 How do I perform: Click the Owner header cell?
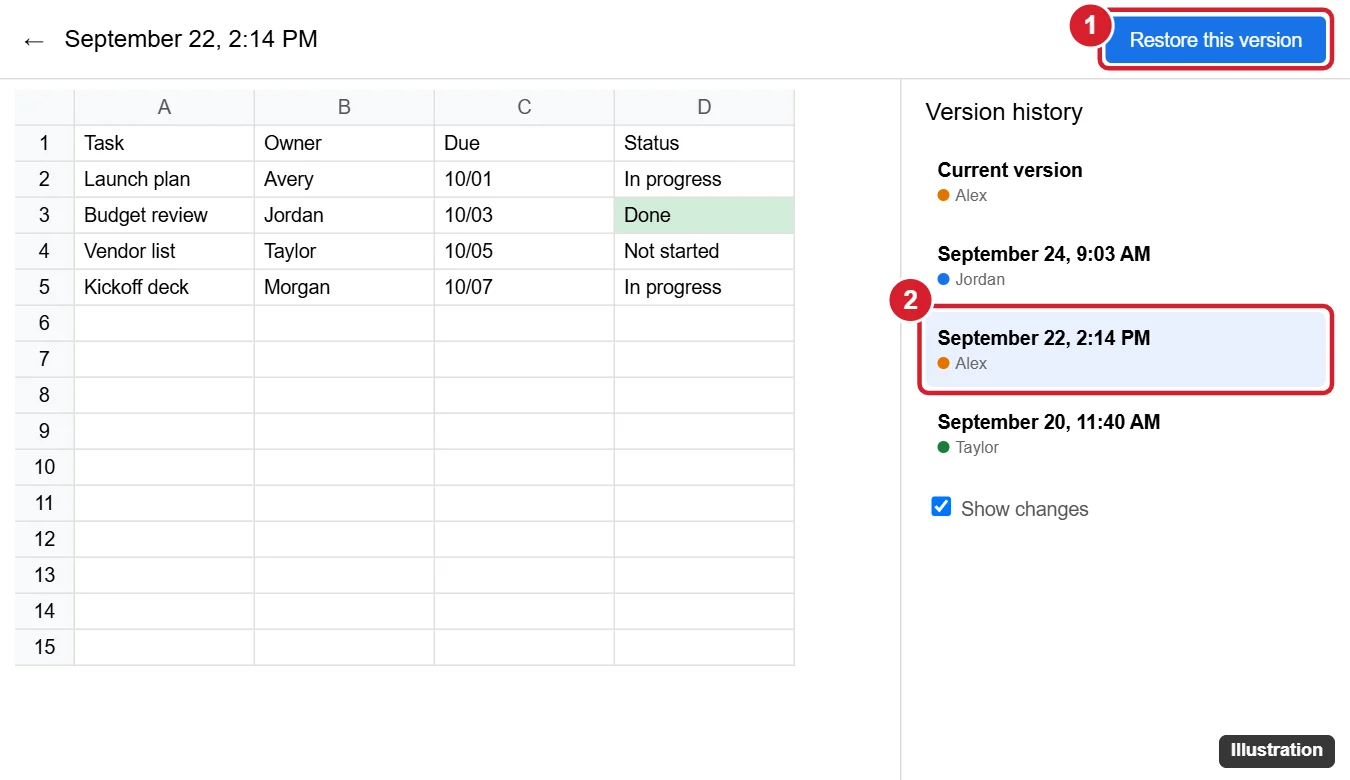pos(344,143)
